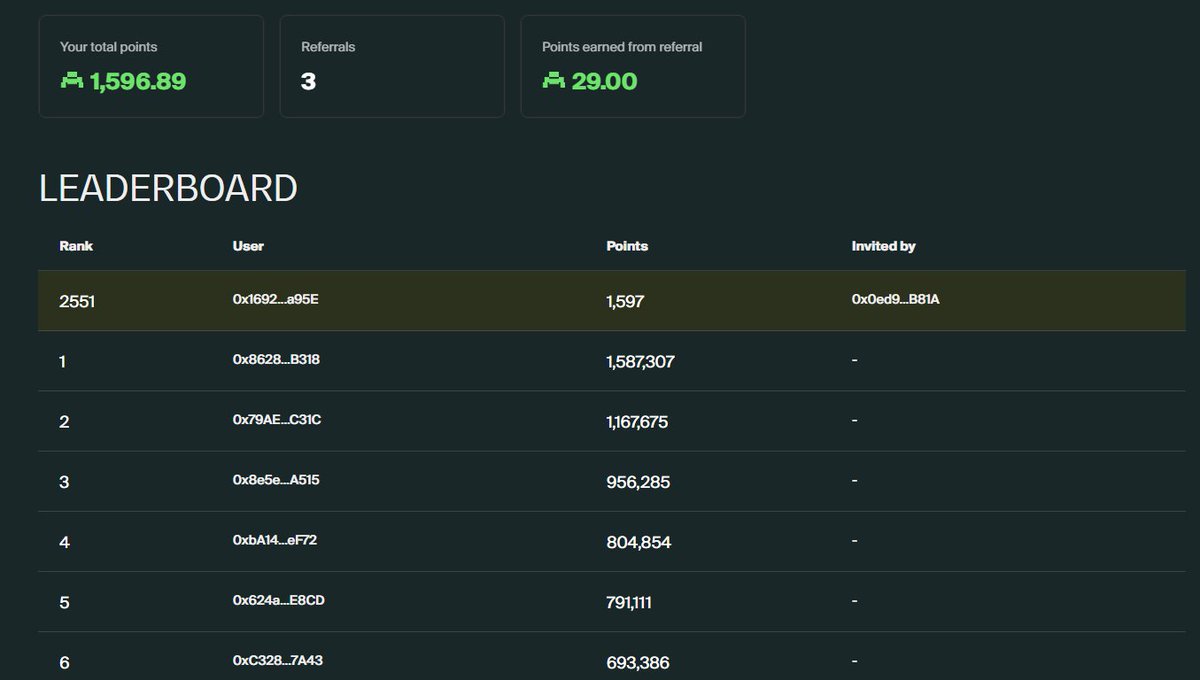Click the Rank column header
The width and height of the screenshot is (1200, 680).
click(x=76, y=246)
